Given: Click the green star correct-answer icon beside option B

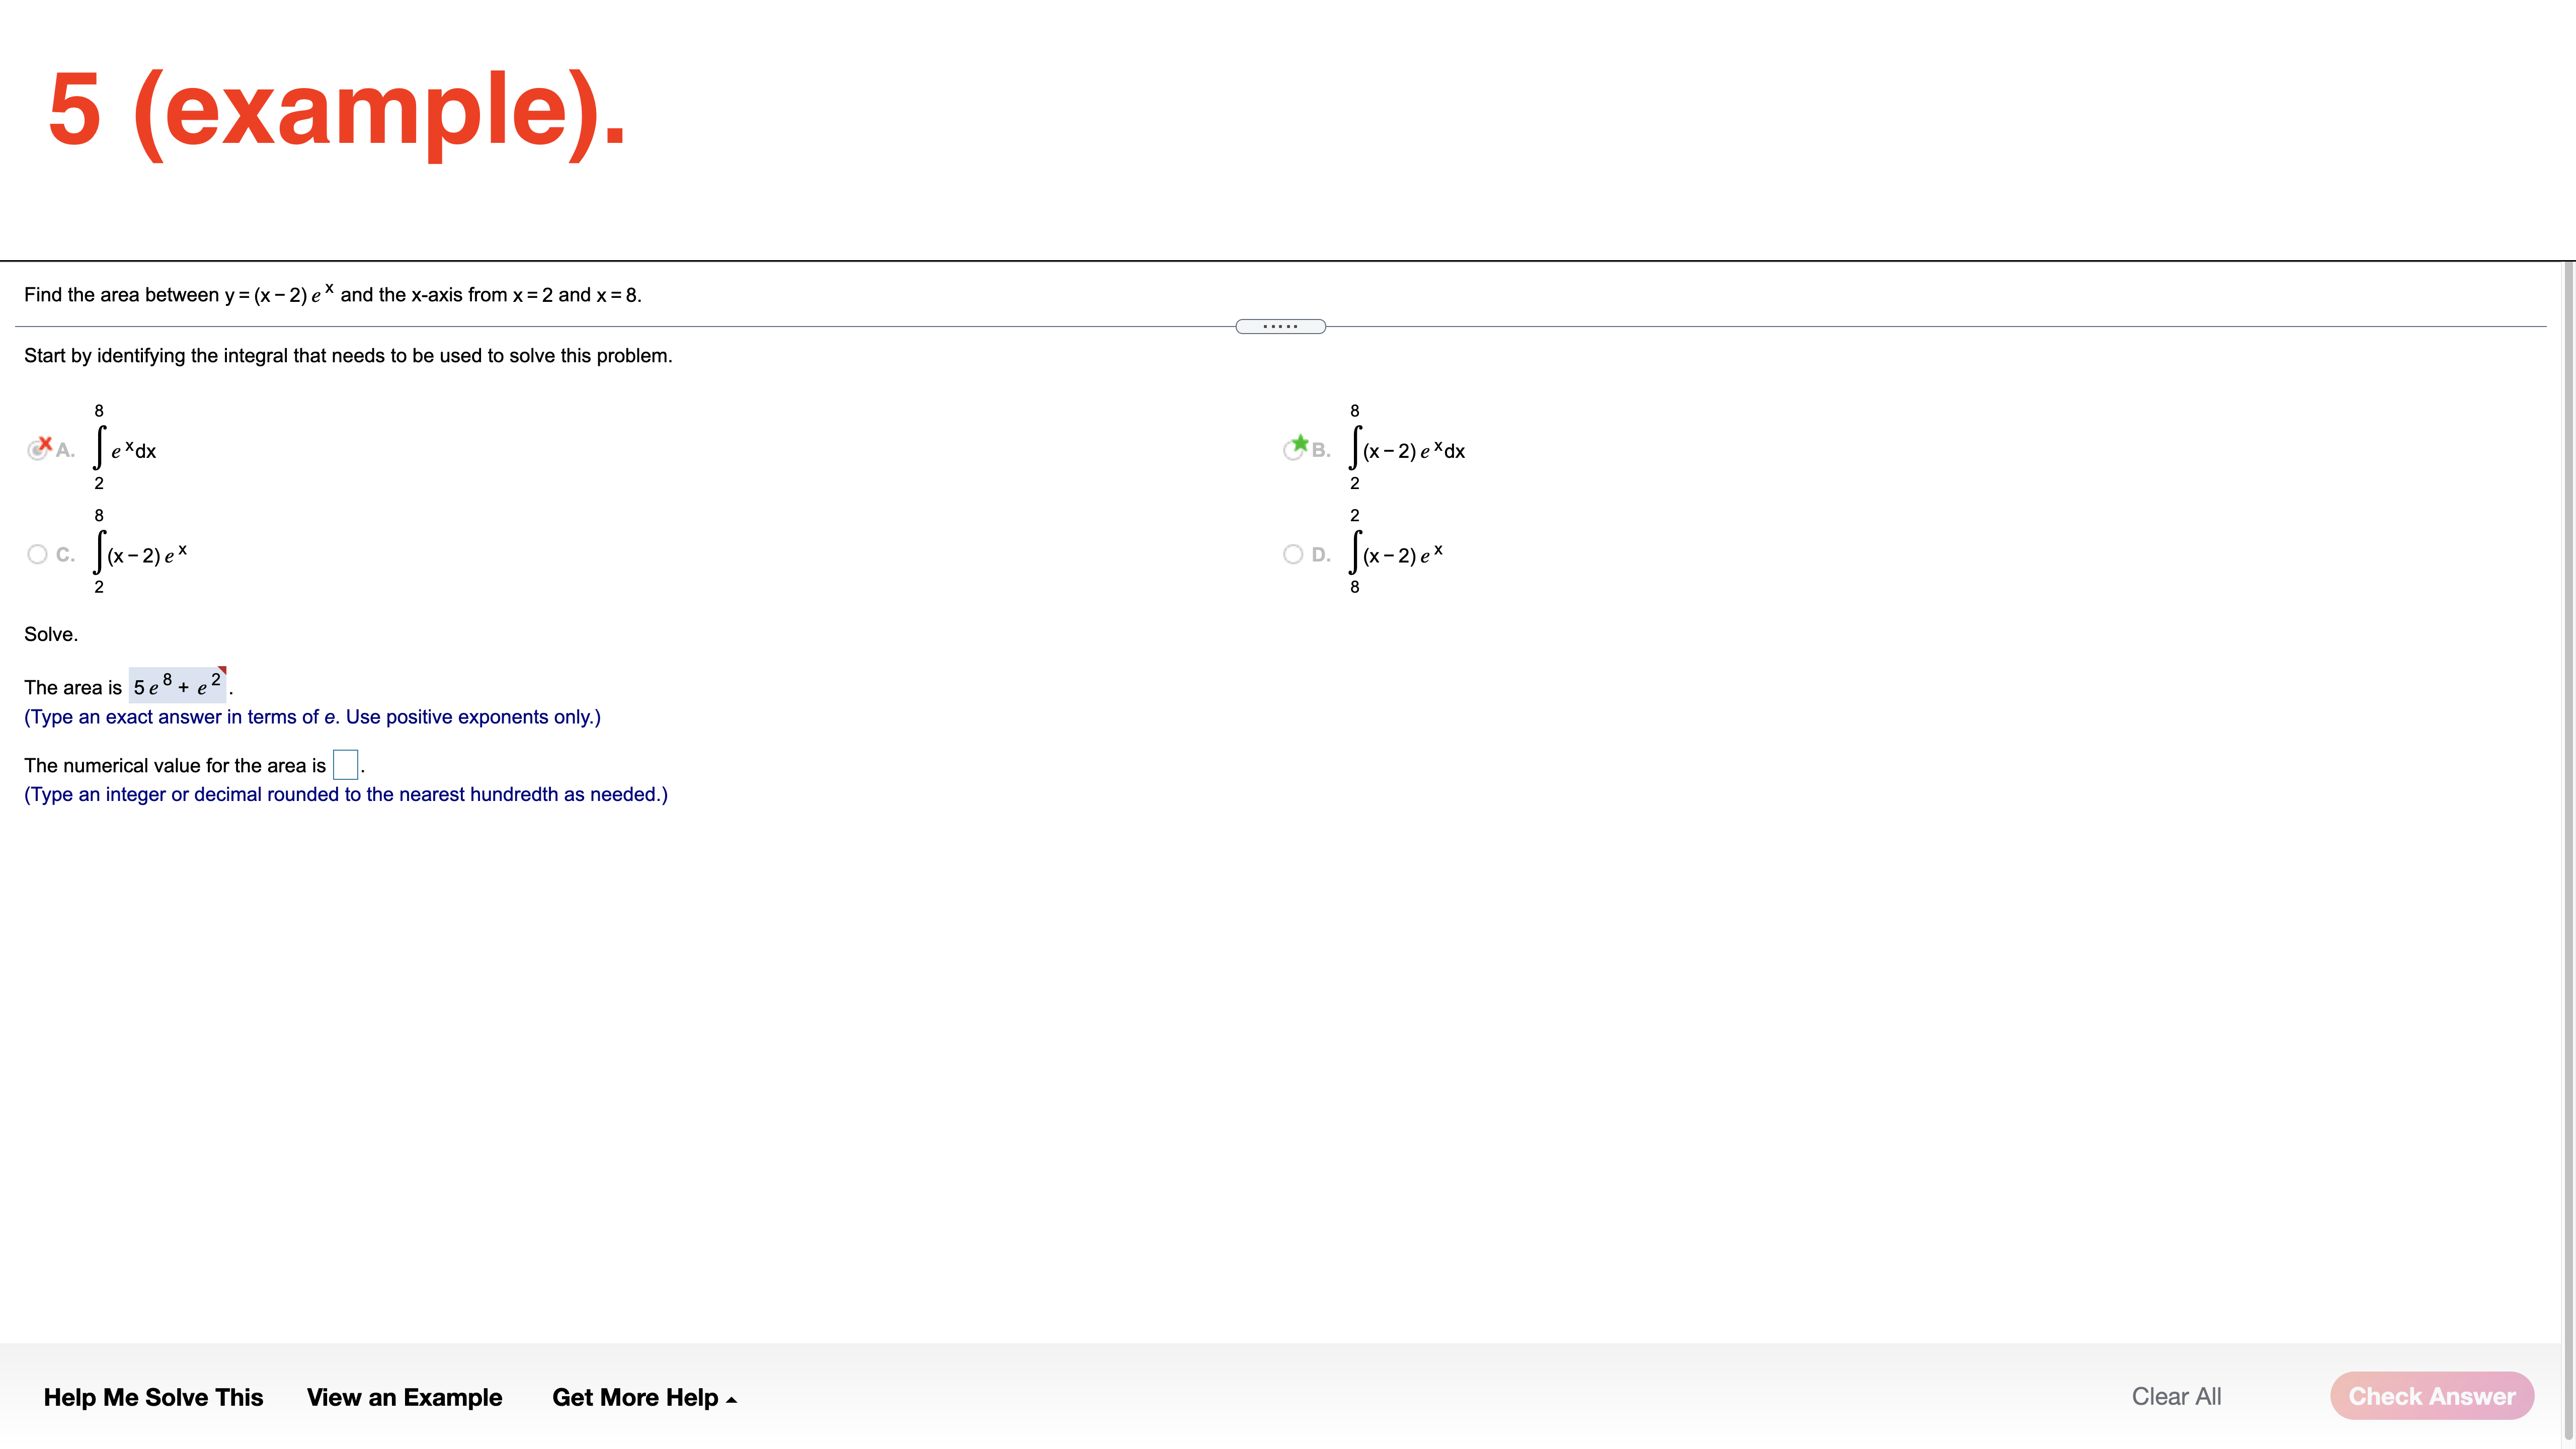Looking at the screenshot, I should tap(1300, 443).
